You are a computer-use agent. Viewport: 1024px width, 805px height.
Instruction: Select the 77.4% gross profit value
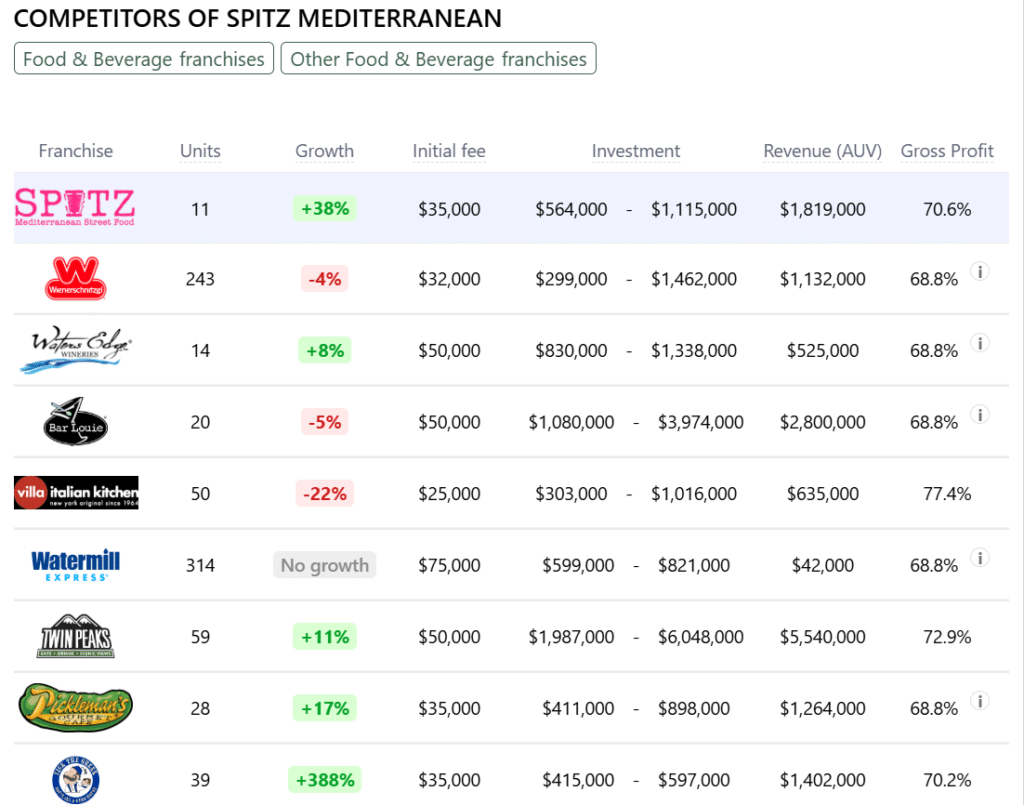(x=947, y=494)
